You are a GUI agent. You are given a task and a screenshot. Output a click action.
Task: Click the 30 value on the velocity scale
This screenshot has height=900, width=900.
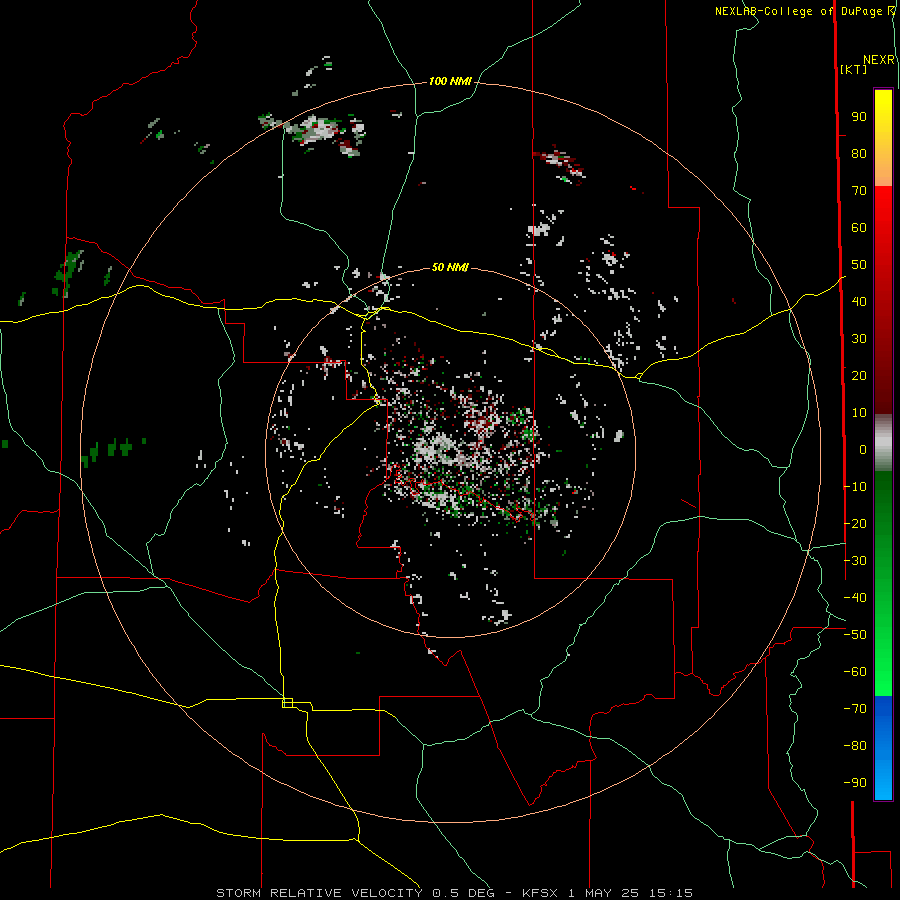859,339
